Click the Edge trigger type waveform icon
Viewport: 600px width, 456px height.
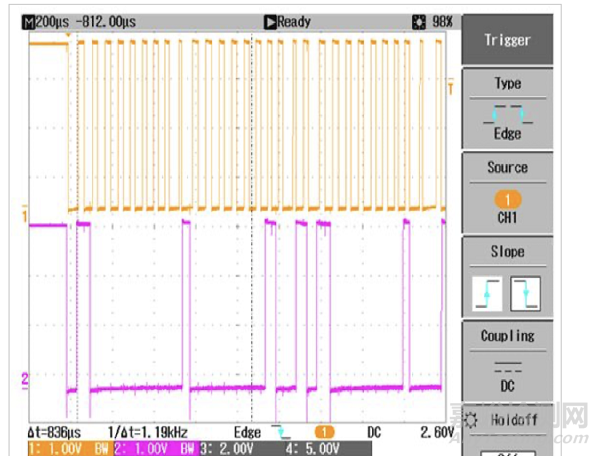507,113
